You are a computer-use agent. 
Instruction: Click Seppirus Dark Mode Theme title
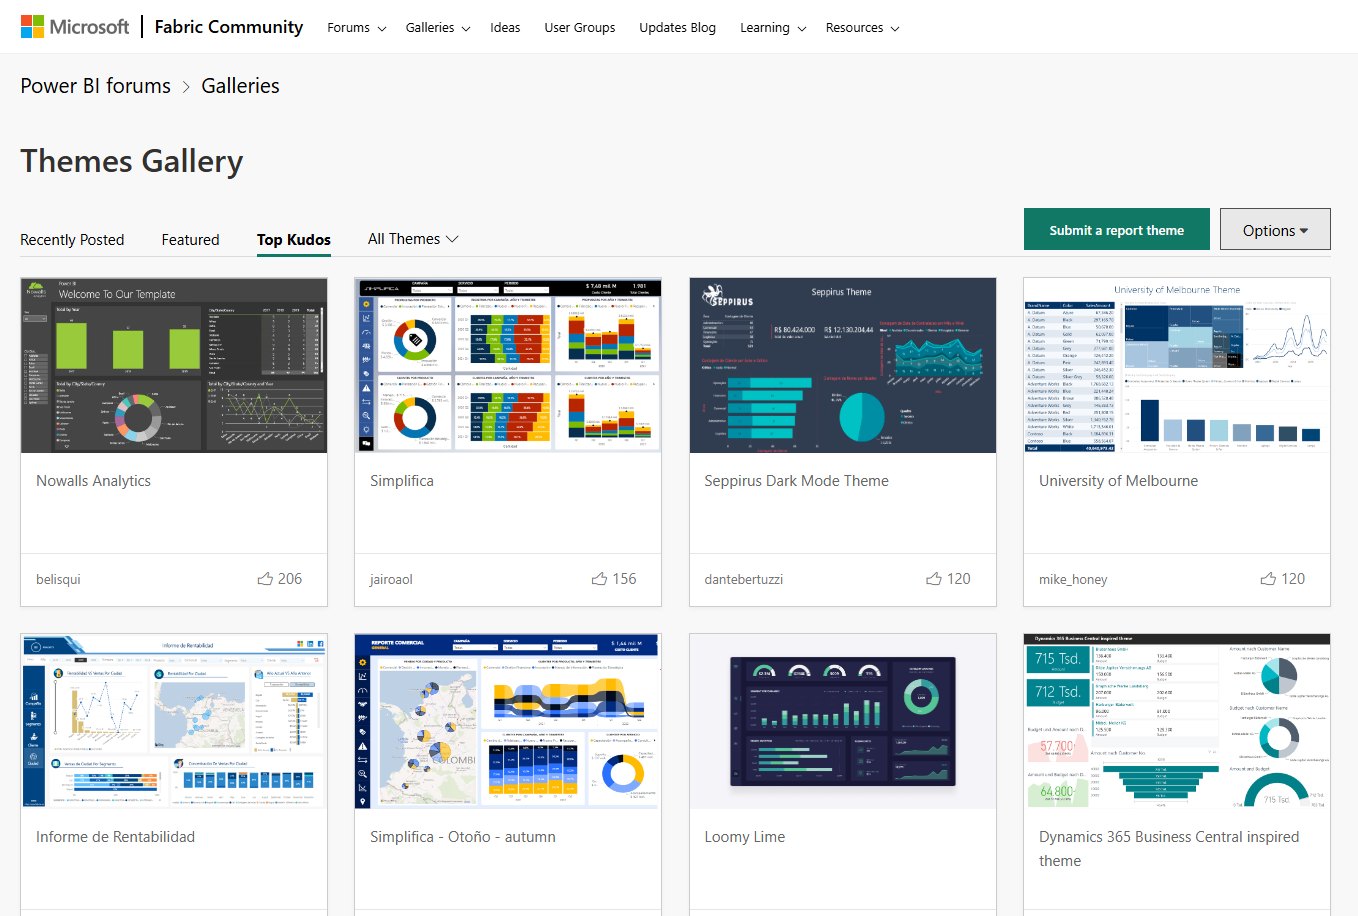pyautogui.click(x=796, y=481)
